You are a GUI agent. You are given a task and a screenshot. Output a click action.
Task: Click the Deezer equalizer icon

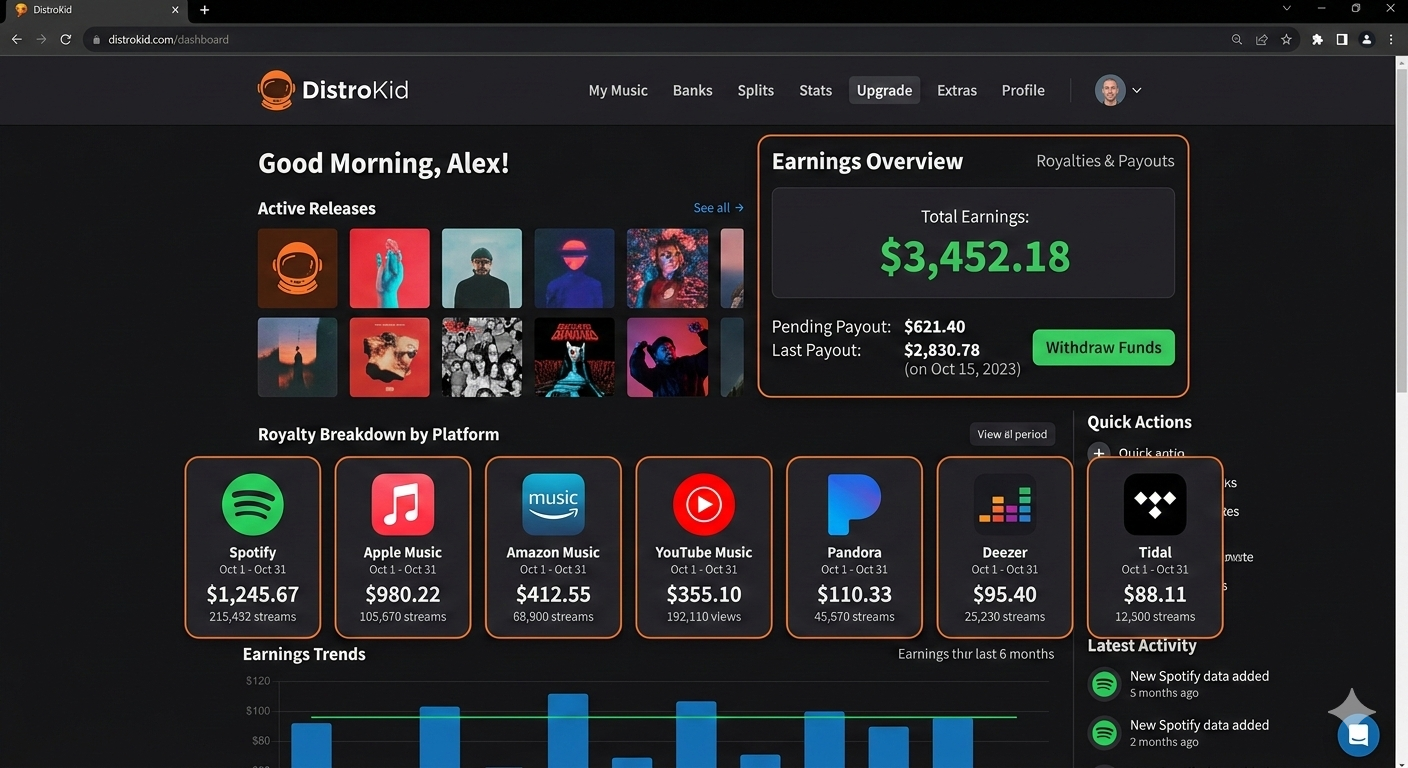[x=1004, y=505]
